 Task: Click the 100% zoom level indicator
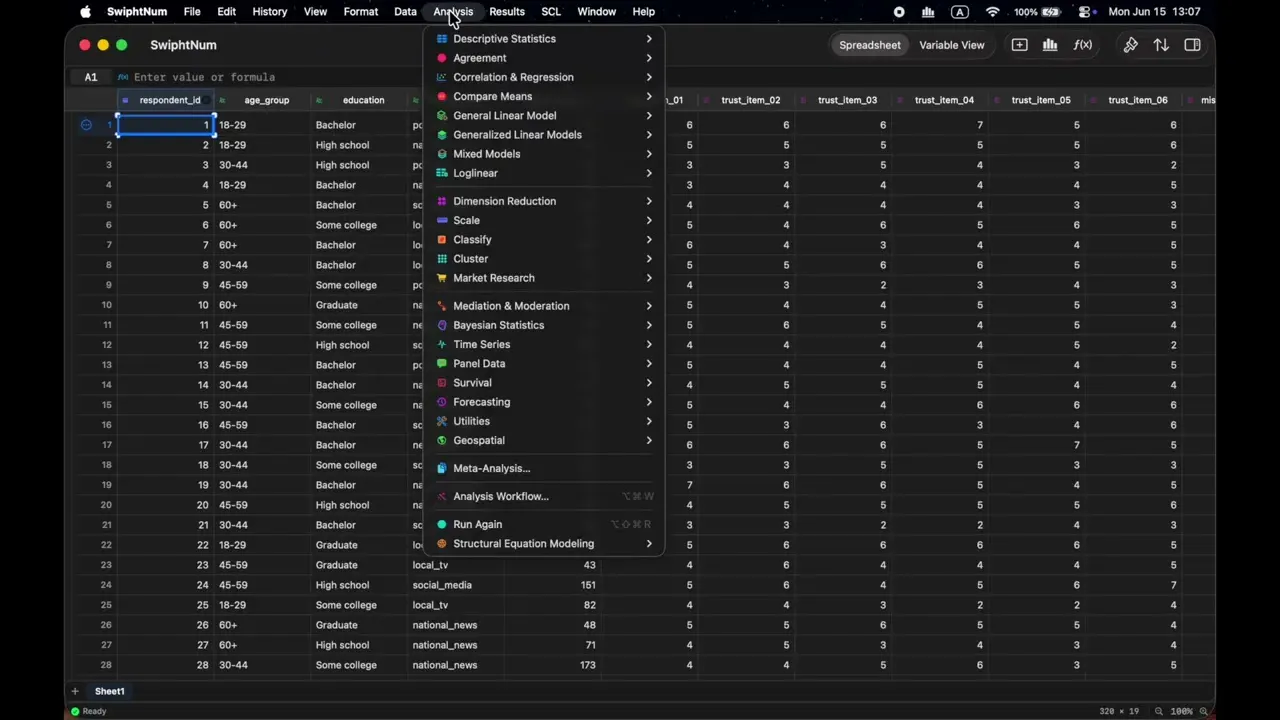(x=1181, y=711)
